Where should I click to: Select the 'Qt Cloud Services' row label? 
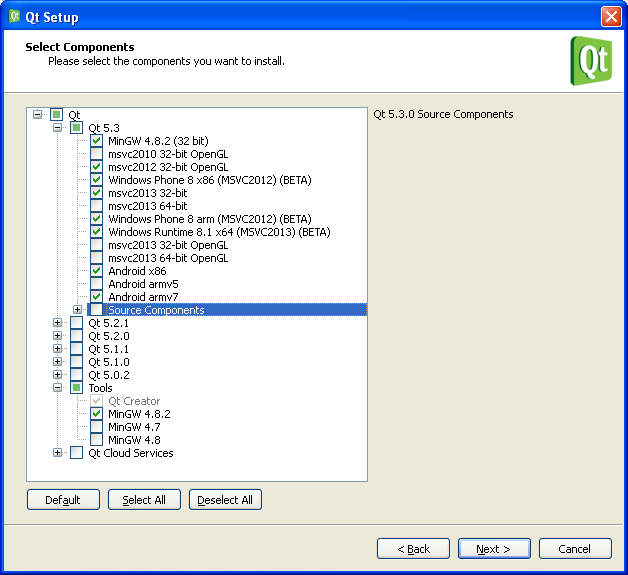(131, 453)
